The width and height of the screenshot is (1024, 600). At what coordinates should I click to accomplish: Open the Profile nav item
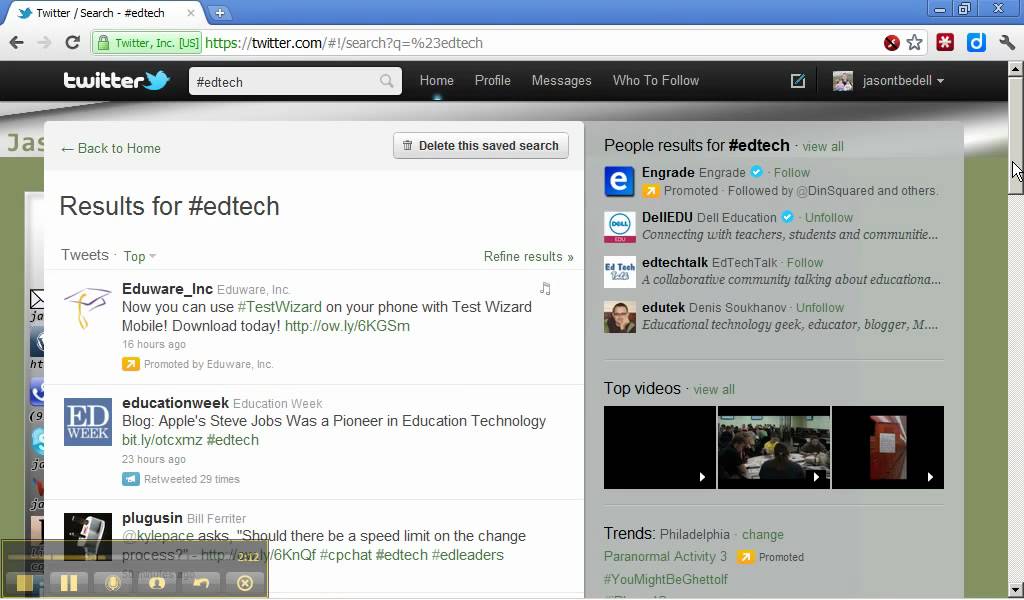(492, 80)
